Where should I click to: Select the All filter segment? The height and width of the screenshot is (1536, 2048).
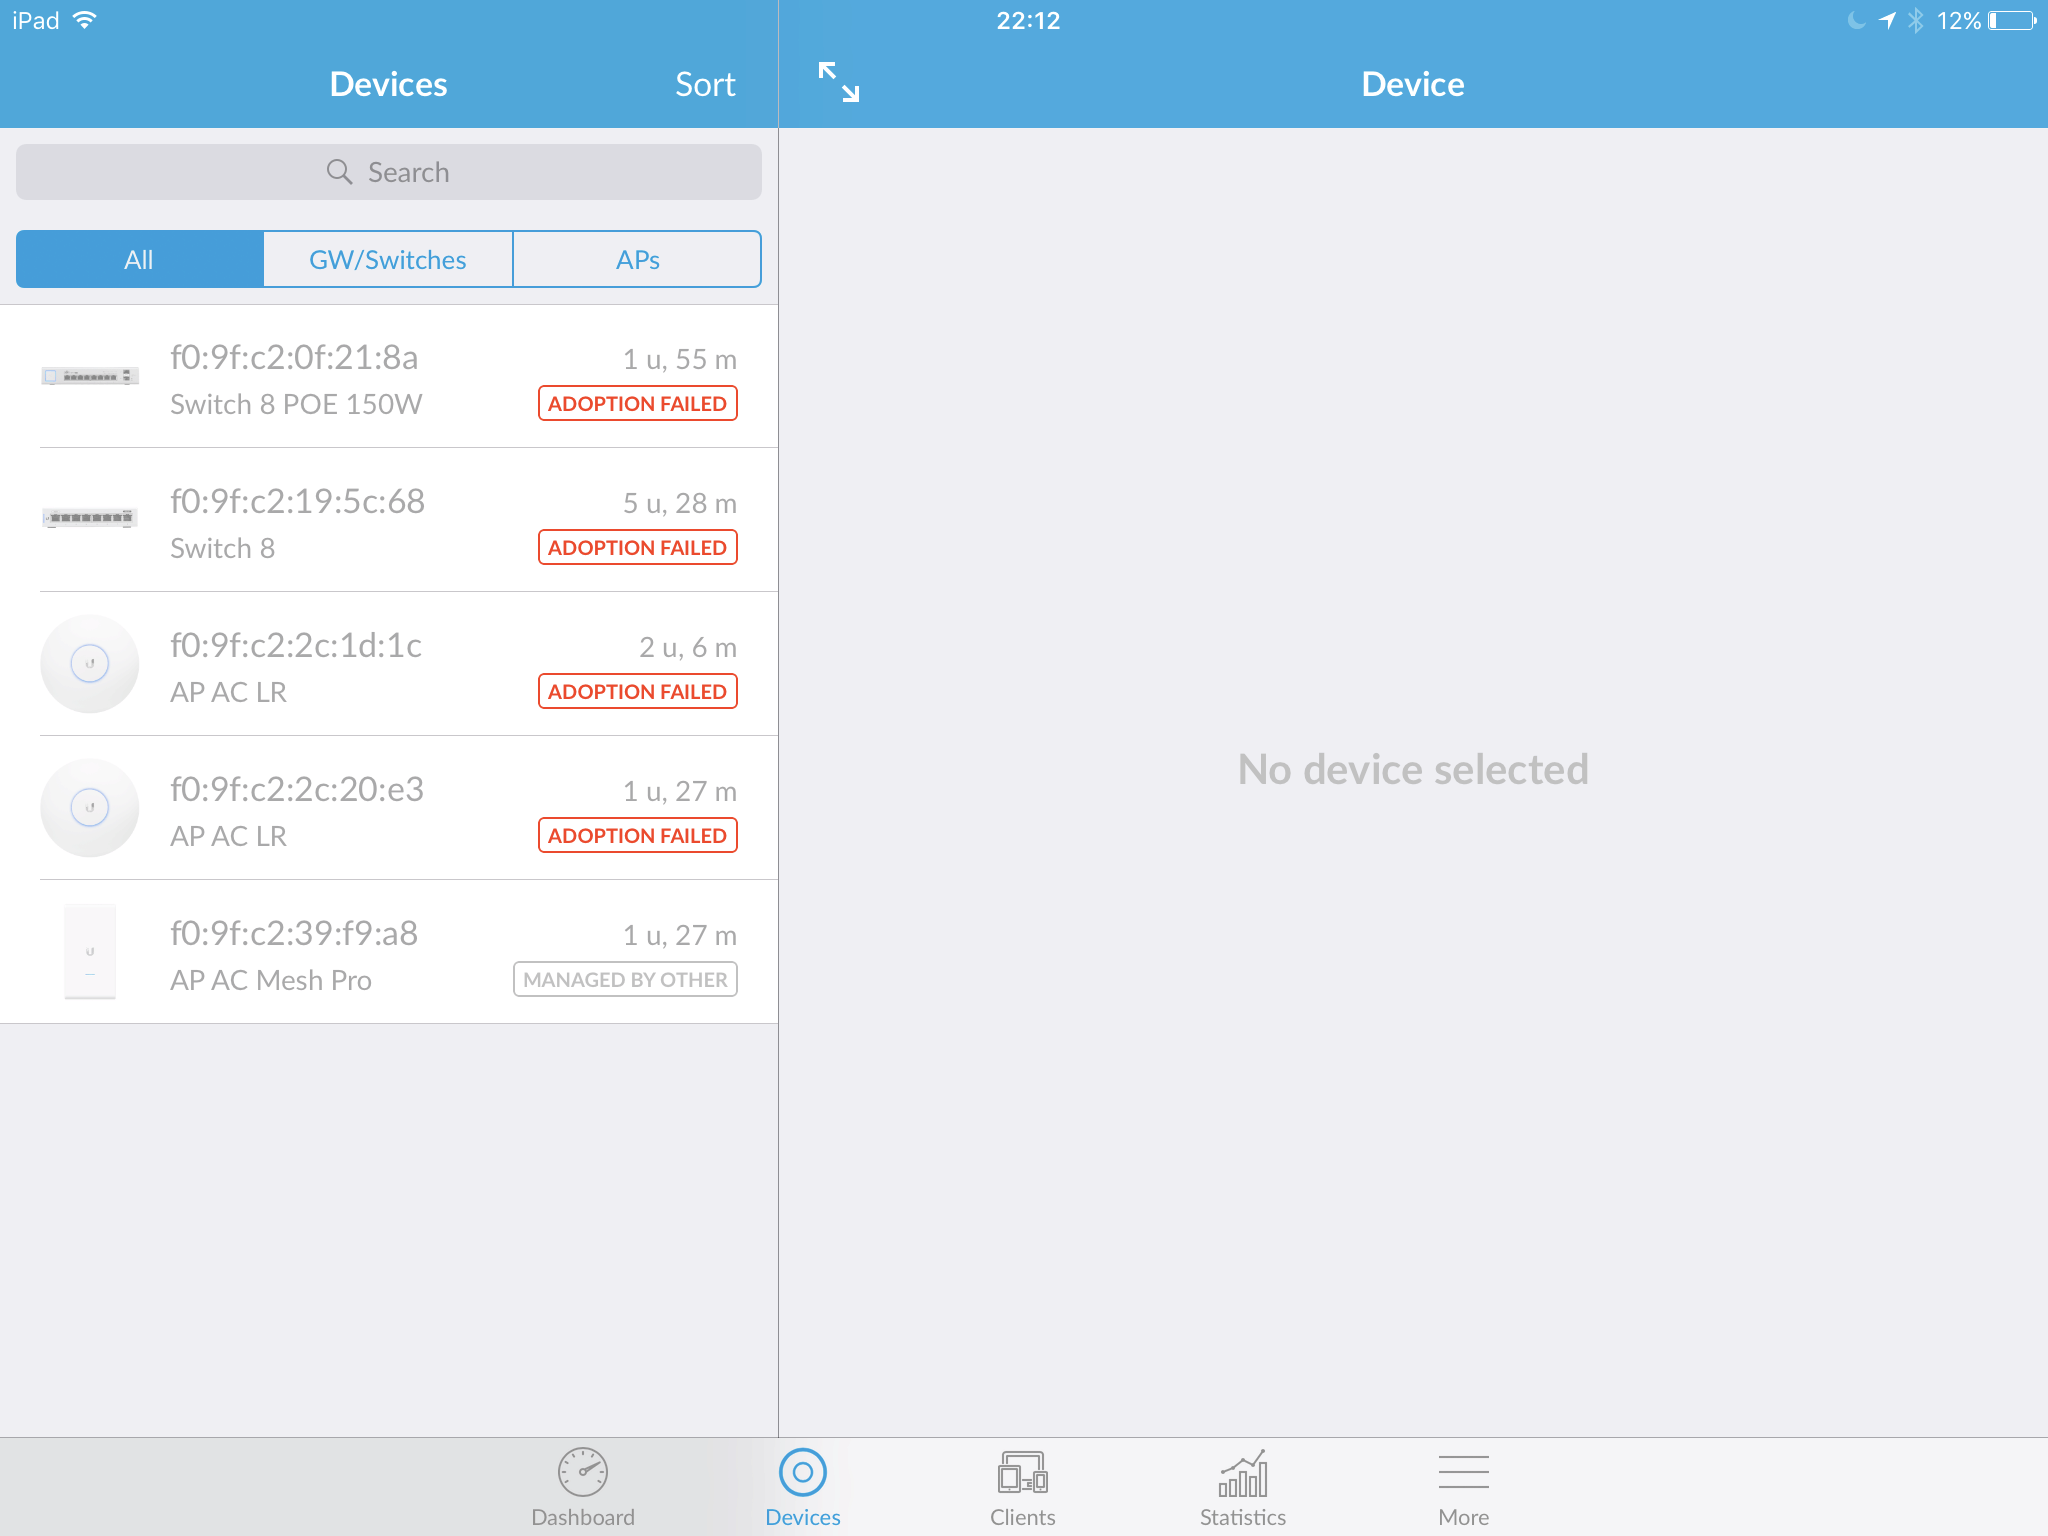click(x=139, y=260)
